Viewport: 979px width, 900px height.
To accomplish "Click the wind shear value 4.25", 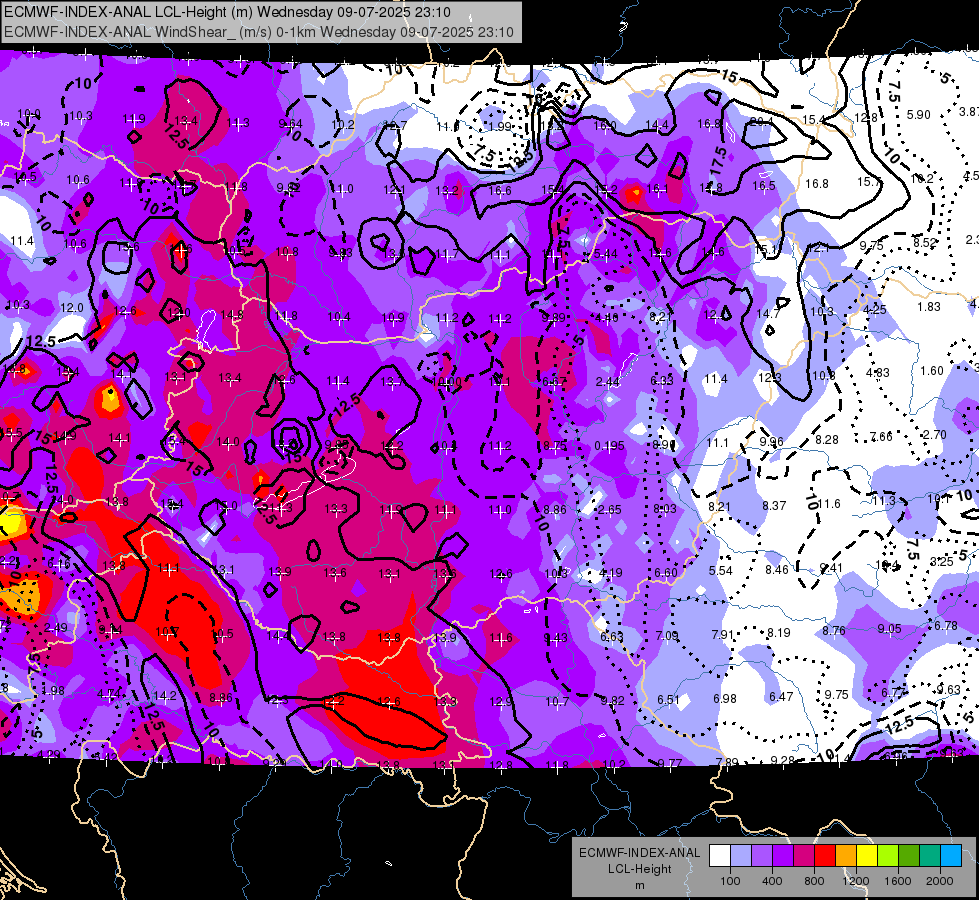I will pyautogui.click(x=875, y=310).
